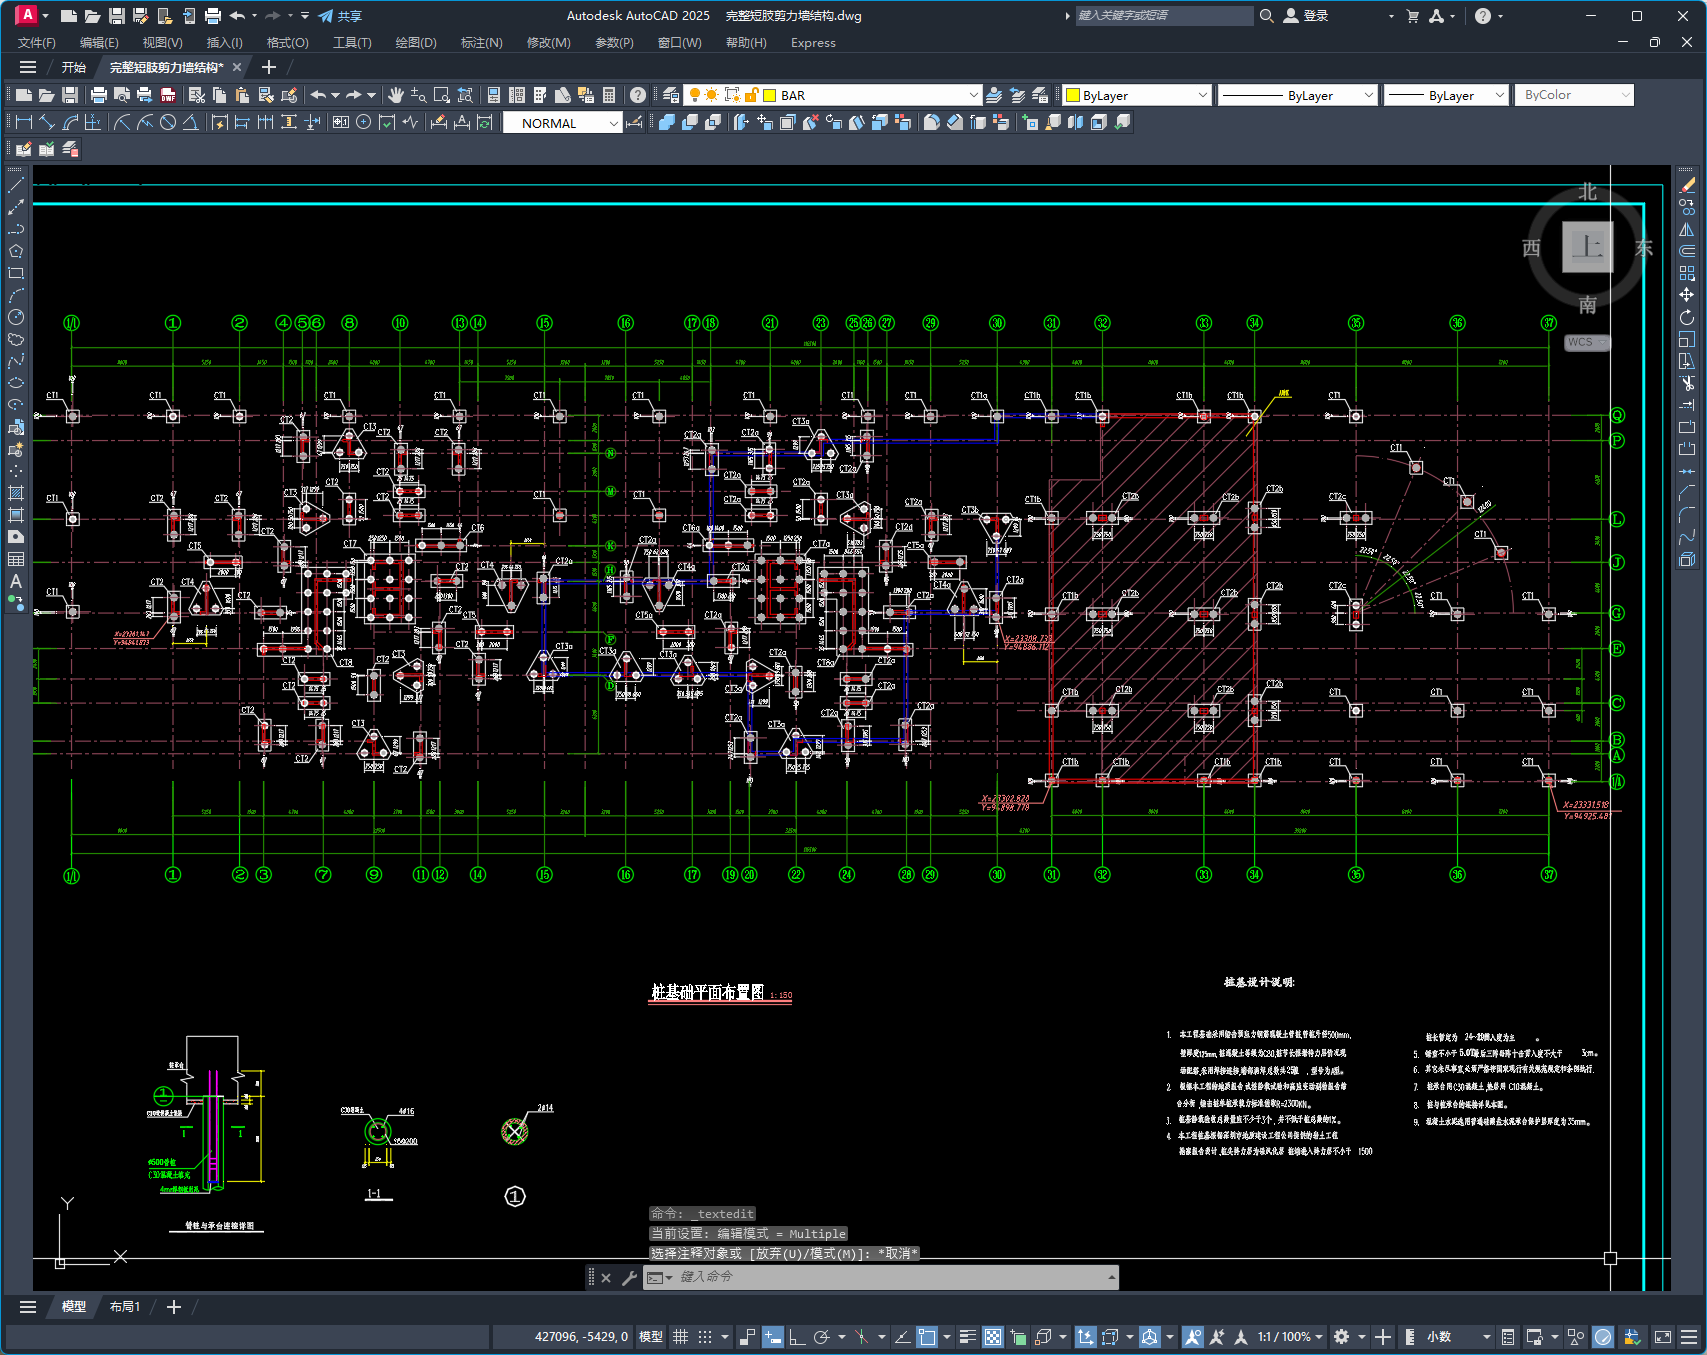
Task: Click the search magnifier icon in title bar
Action: pos(1267,16)
